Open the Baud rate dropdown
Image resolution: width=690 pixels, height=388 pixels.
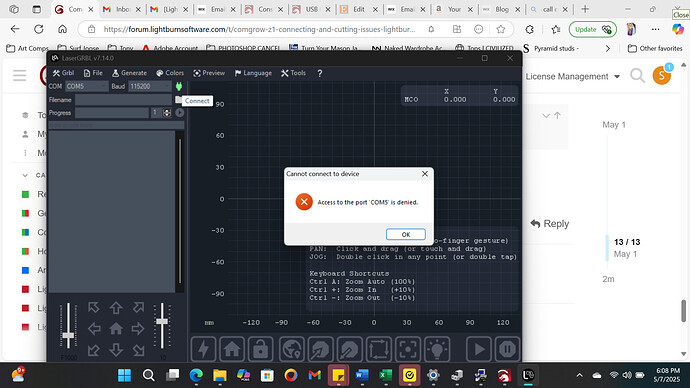click(150, 86)
